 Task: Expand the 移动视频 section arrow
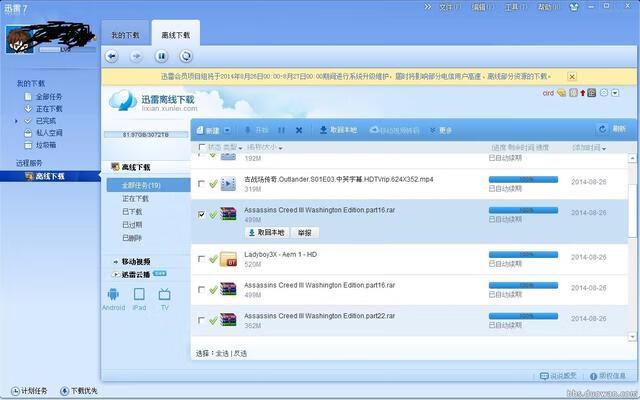[x=116, y=262]
